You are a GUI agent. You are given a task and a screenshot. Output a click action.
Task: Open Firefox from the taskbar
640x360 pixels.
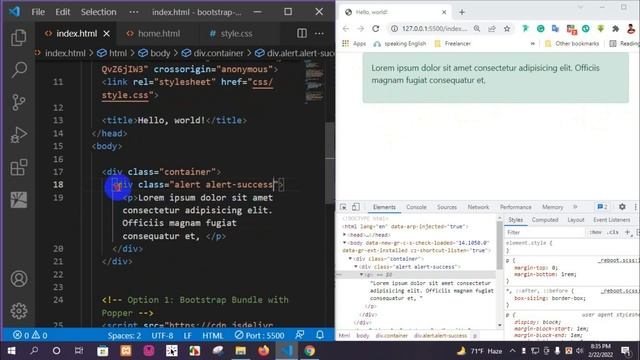point(264,351)
